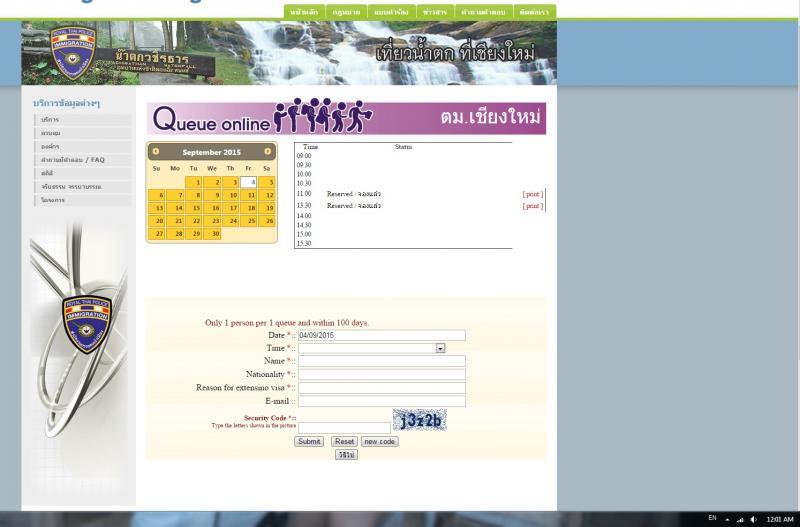Image resolution: width=800 pixels, height=527 pixels.
Task: Click the print link for 11.00 slot
Action: pos(532,194)
